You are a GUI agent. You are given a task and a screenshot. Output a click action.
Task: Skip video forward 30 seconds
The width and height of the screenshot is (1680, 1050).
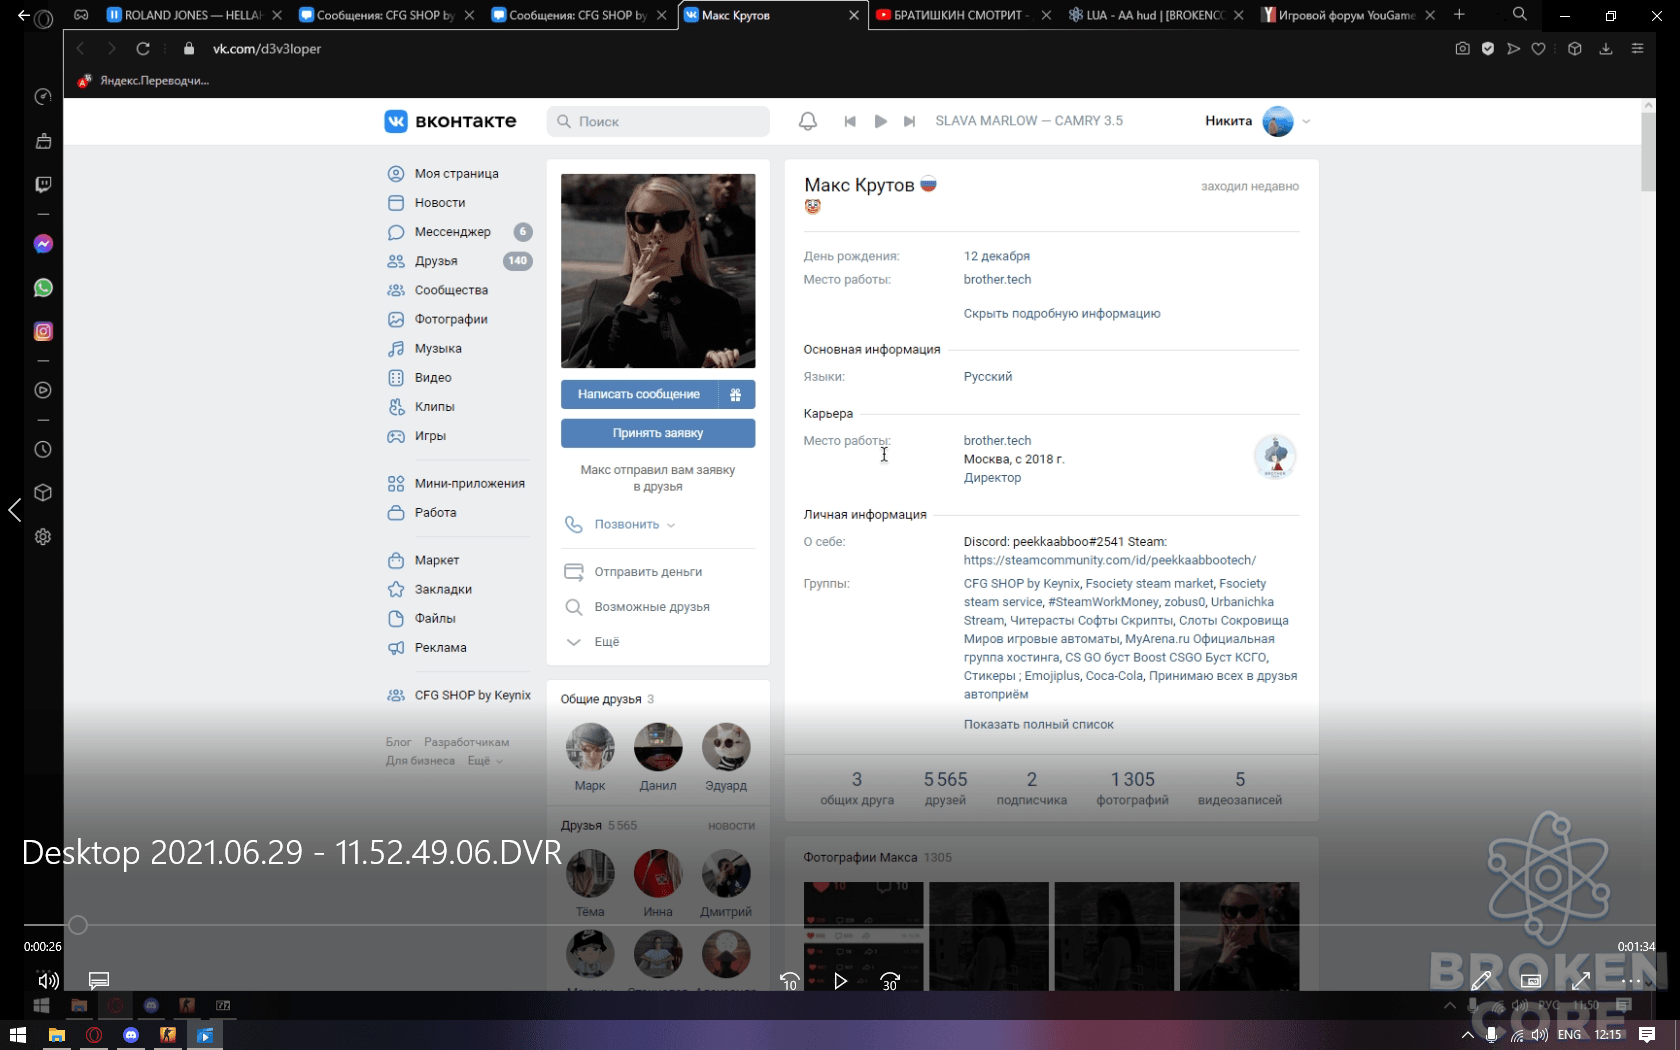coord(890,981)
